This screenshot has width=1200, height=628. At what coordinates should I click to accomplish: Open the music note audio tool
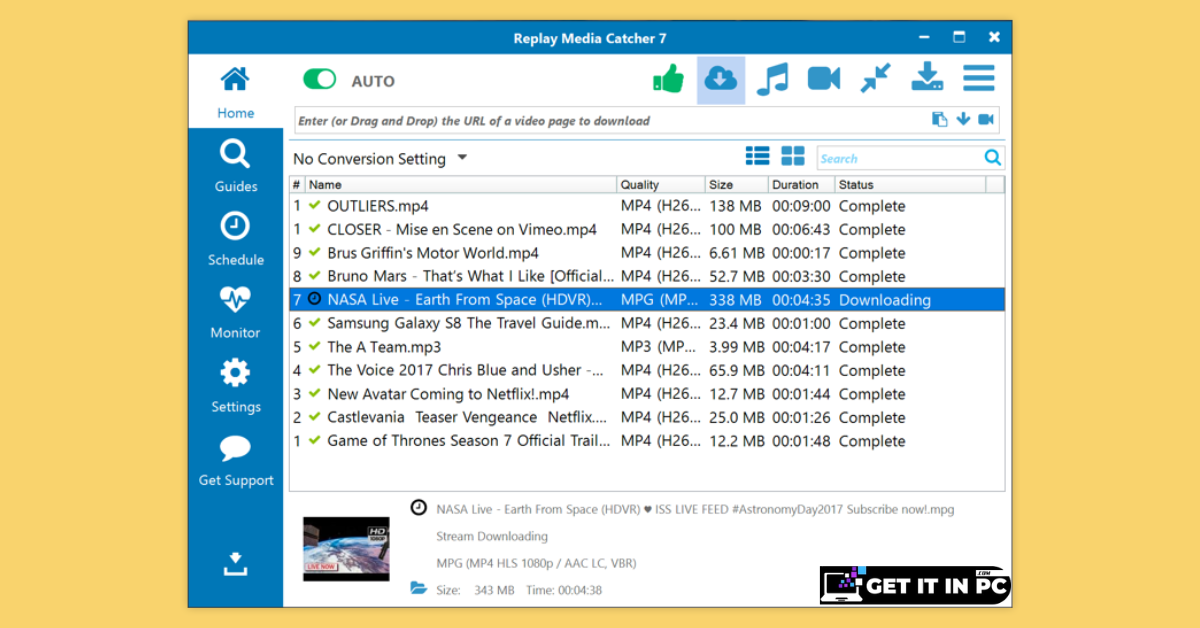point(772,79)
